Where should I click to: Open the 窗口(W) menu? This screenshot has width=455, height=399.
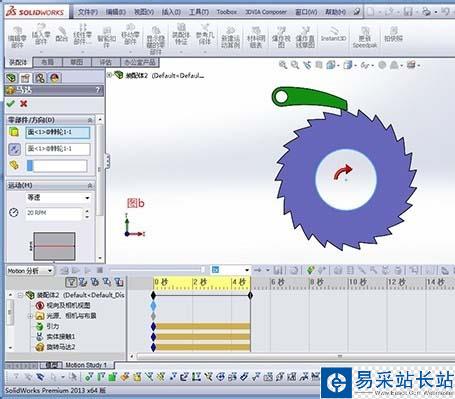[x=306, y=12]
